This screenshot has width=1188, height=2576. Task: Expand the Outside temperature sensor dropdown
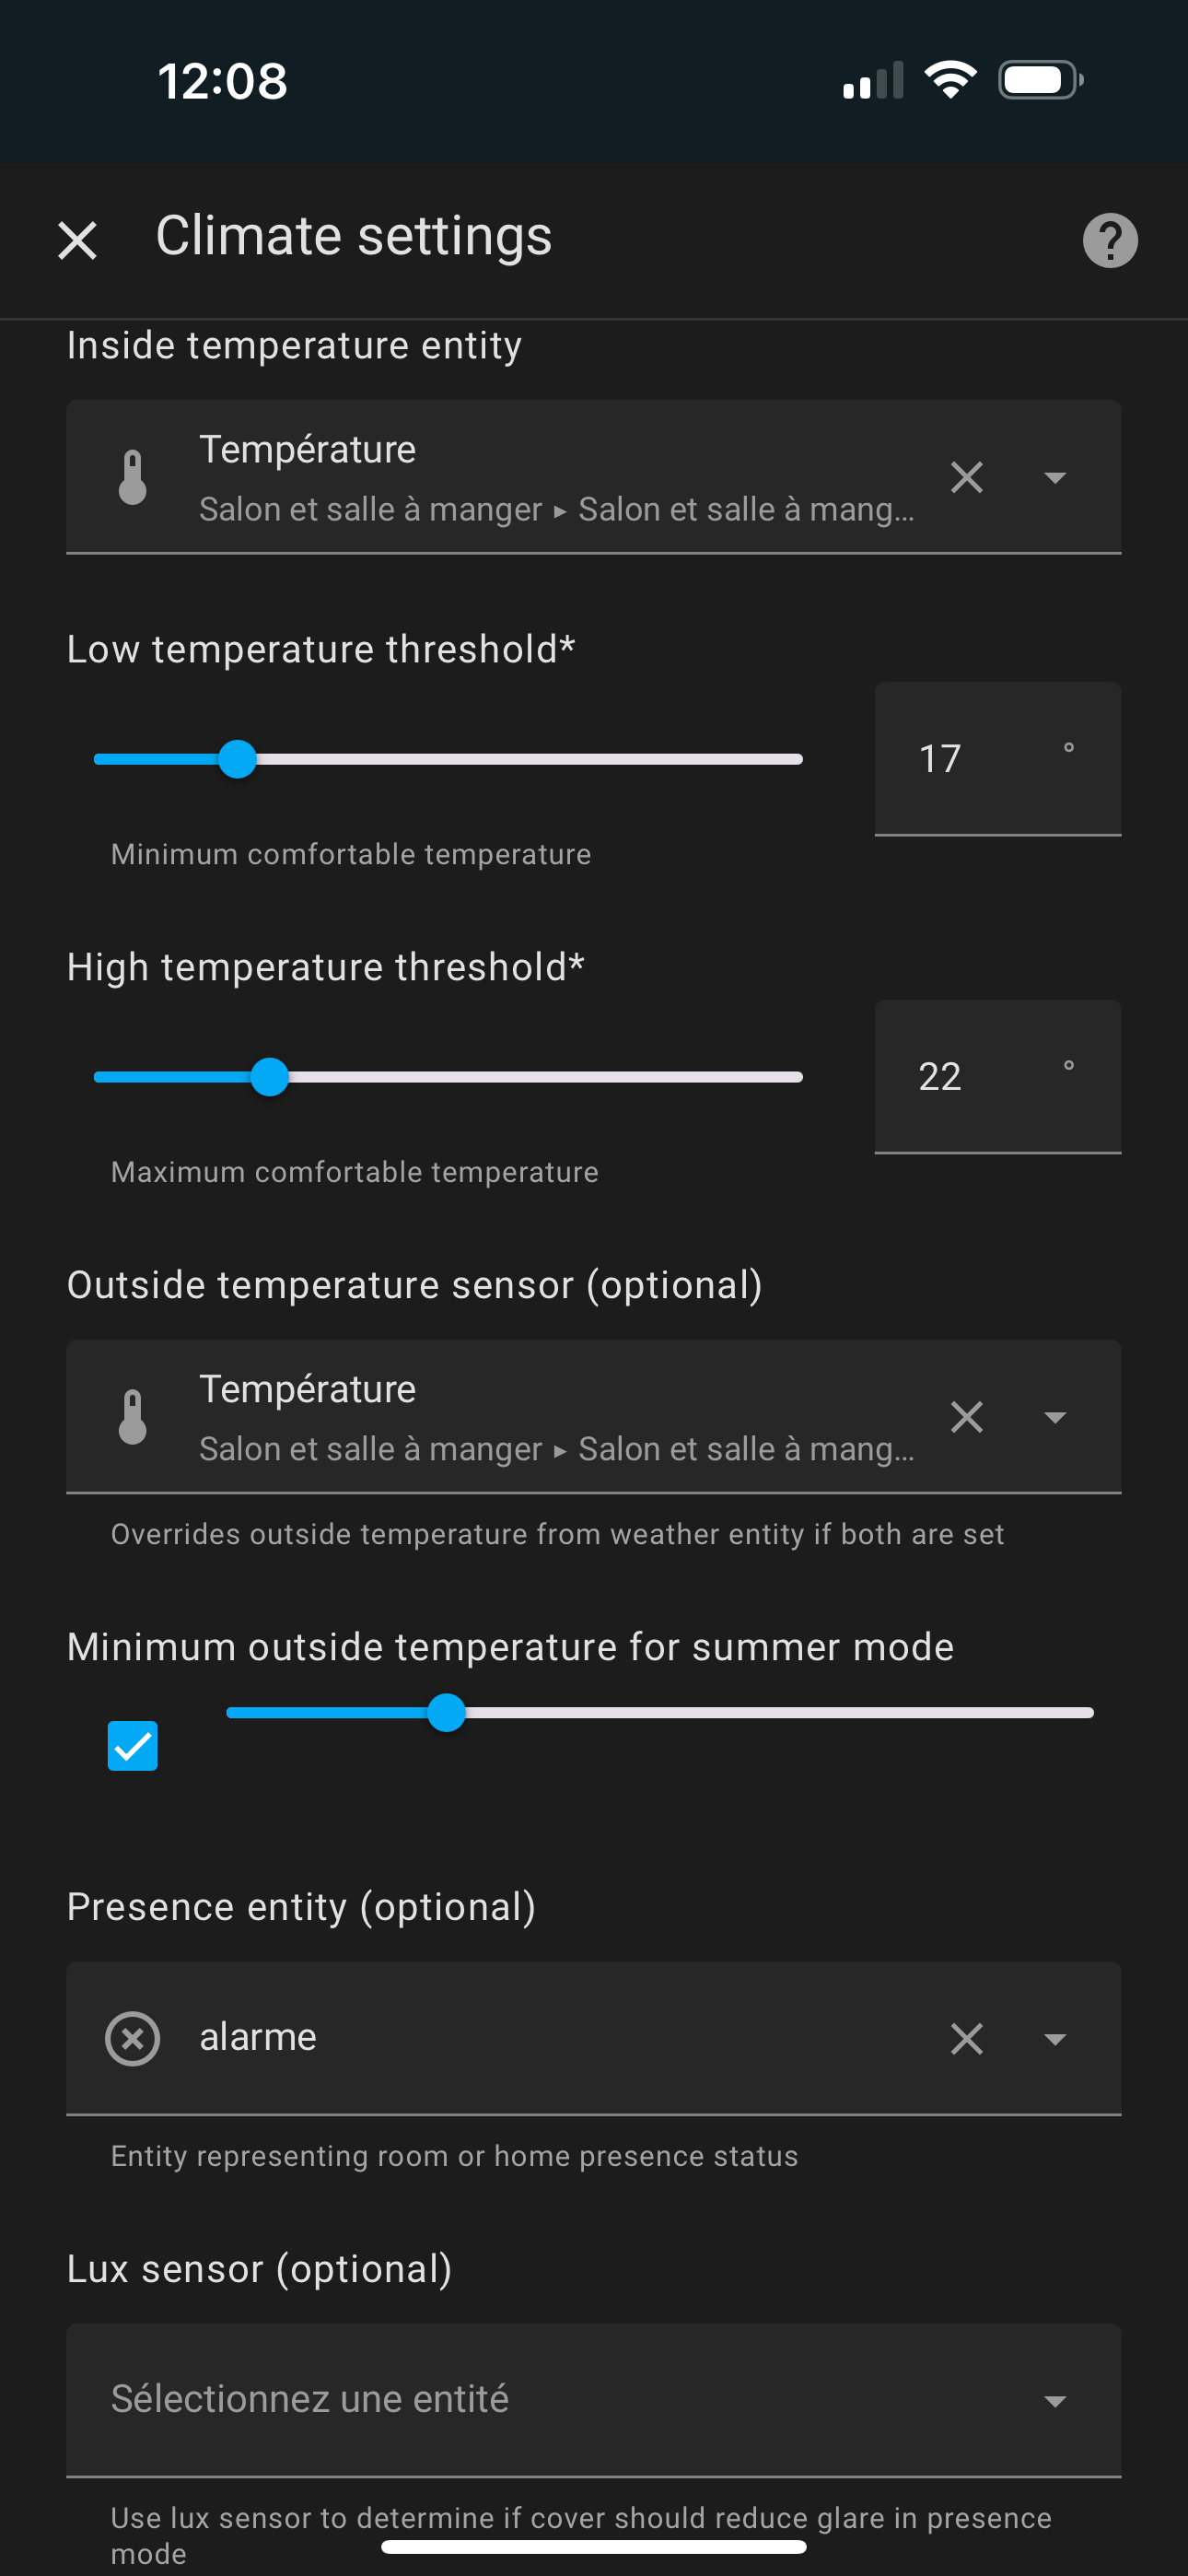1054,1418
